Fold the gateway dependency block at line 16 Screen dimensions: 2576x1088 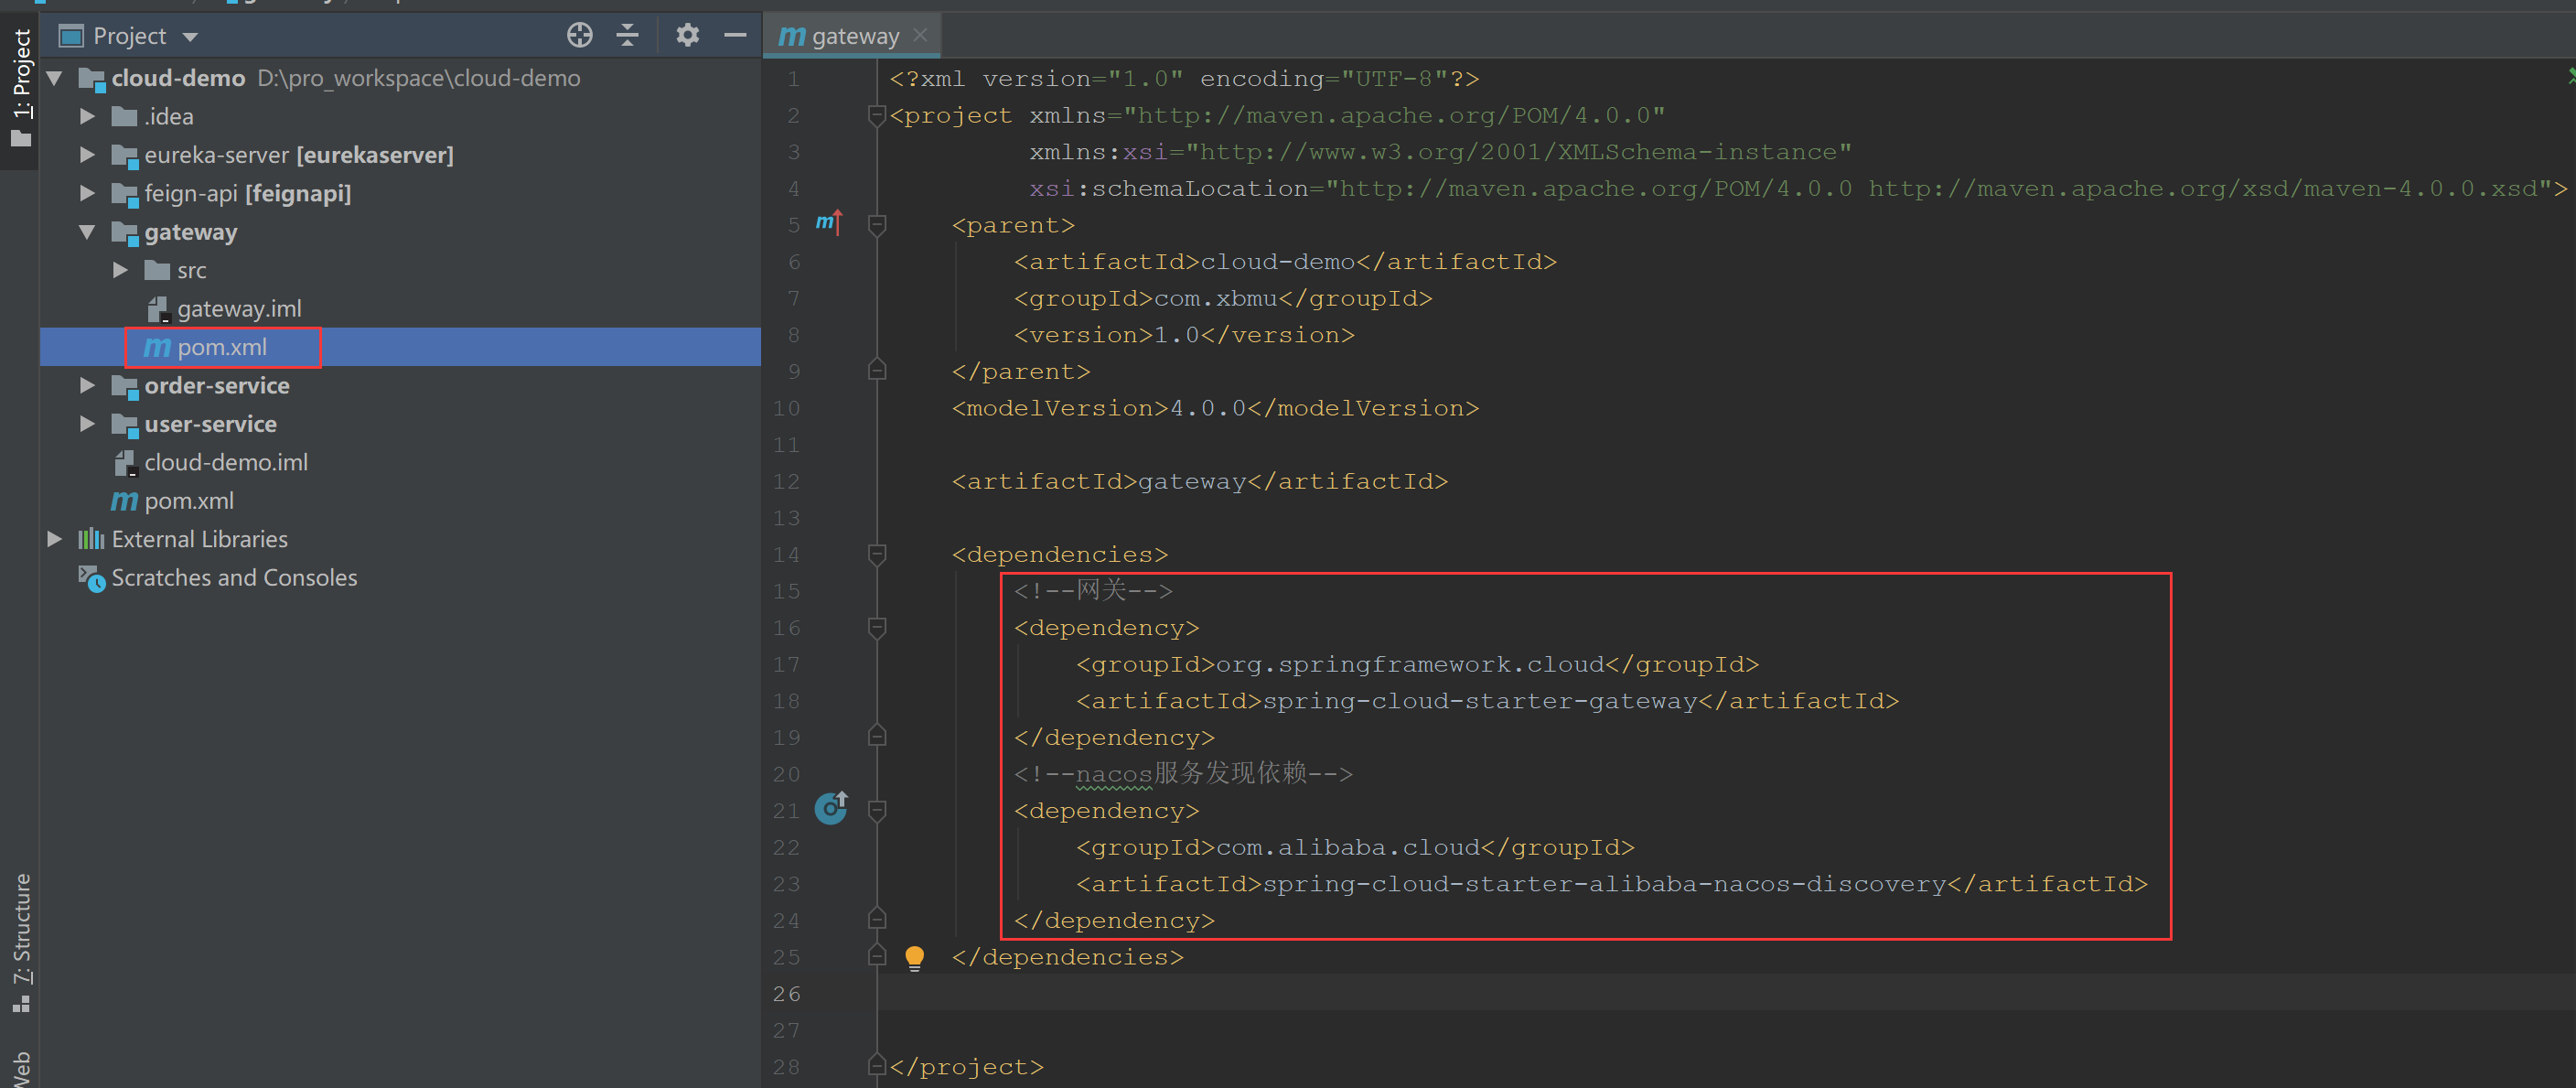[877, 627]
